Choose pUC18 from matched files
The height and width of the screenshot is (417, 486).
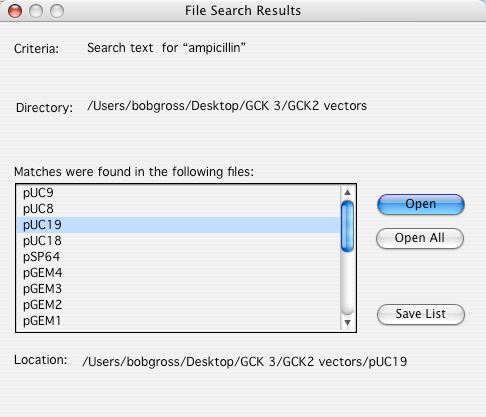pos(178,241)
